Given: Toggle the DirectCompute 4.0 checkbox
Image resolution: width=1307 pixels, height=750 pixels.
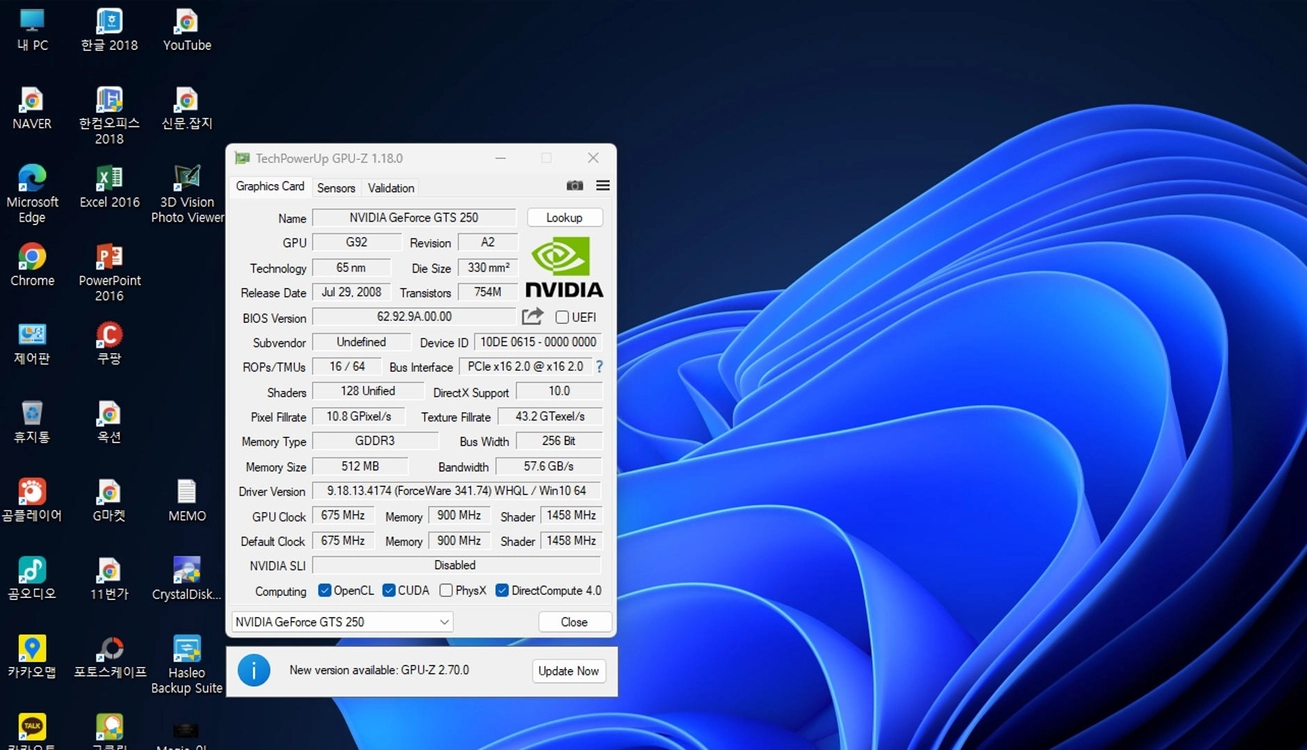Looking at the screenshot, I should tap(502, 590).
